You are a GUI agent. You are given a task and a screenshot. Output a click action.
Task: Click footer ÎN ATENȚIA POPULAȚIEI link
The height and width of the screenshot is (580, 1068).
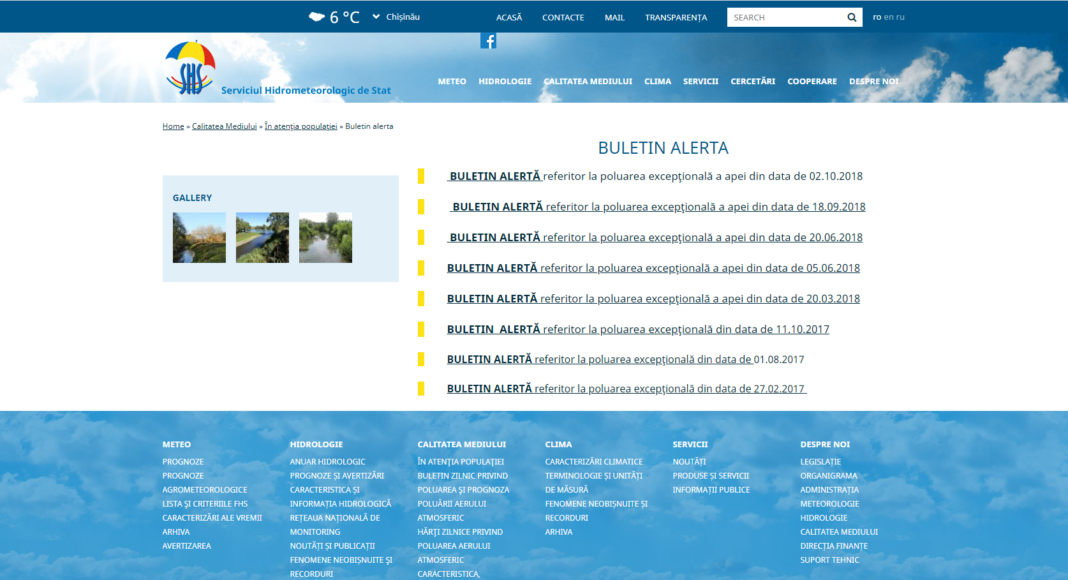(x=460, y=462)
